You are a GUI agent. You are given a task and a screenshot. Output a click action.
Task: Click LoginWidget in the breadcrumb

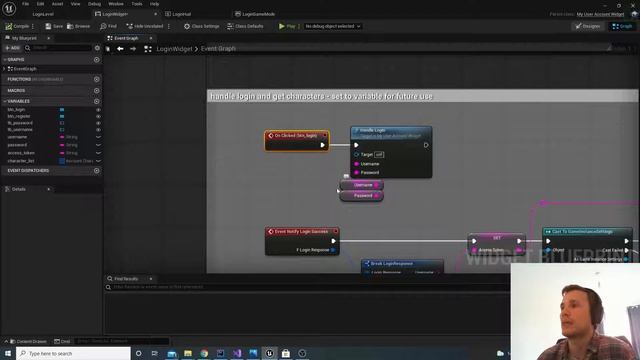(174, 49)
